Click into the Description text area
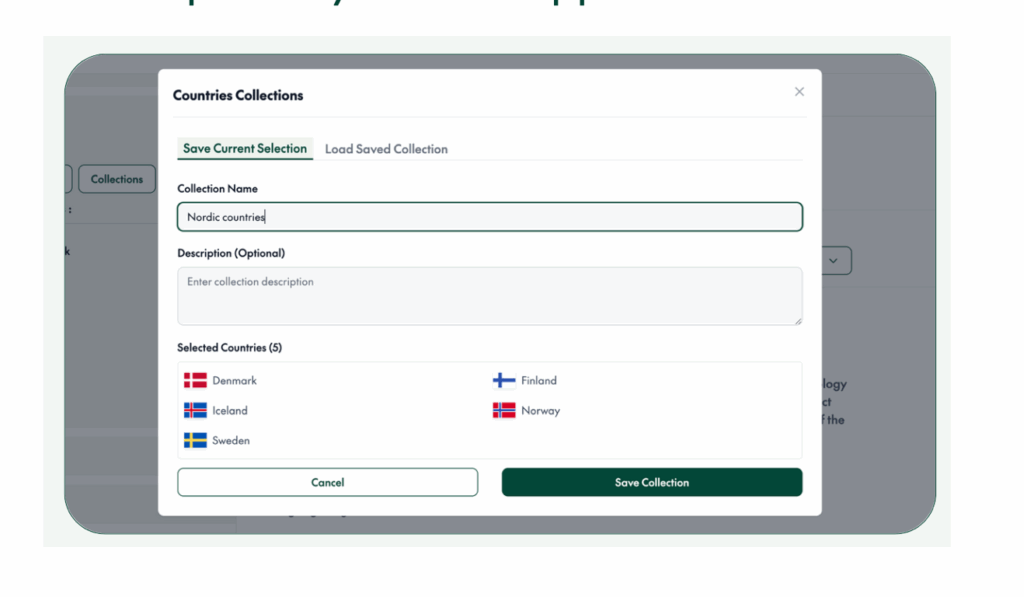The image size is (1024, 597). 490,295
